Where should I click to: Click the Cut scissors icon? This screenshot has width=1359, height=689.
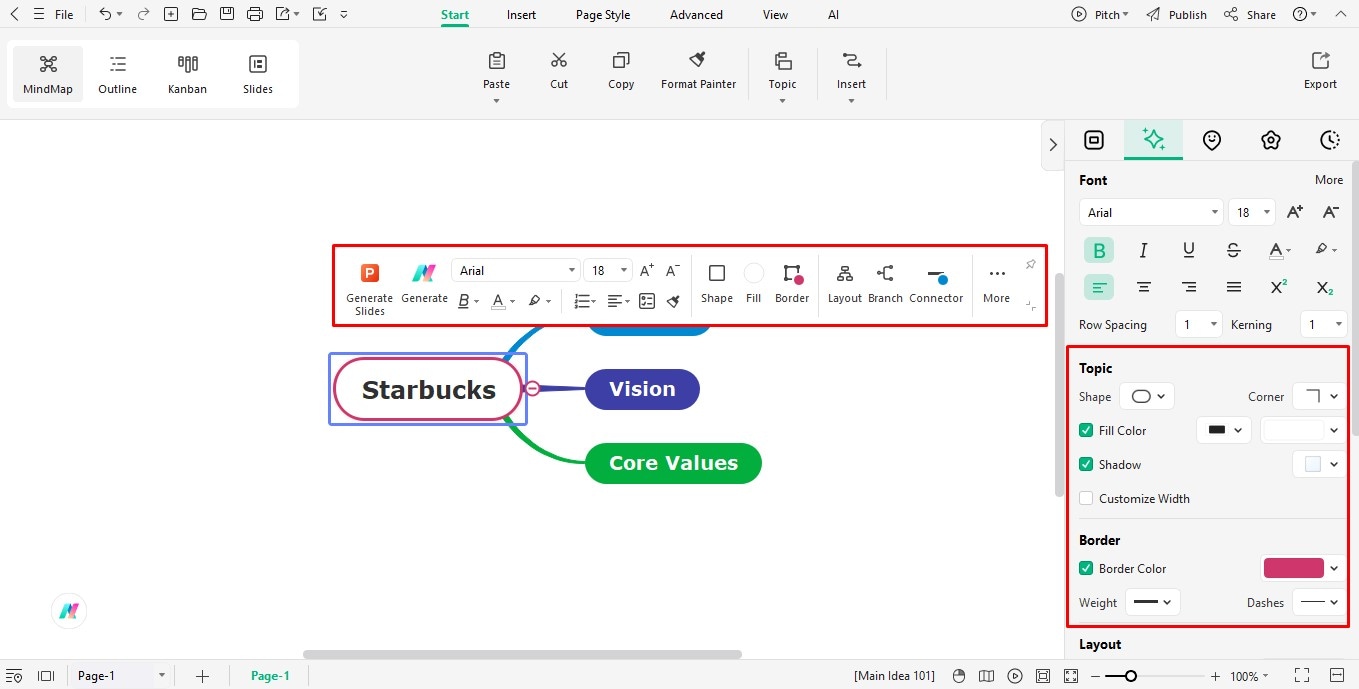(x=559, y=60)
